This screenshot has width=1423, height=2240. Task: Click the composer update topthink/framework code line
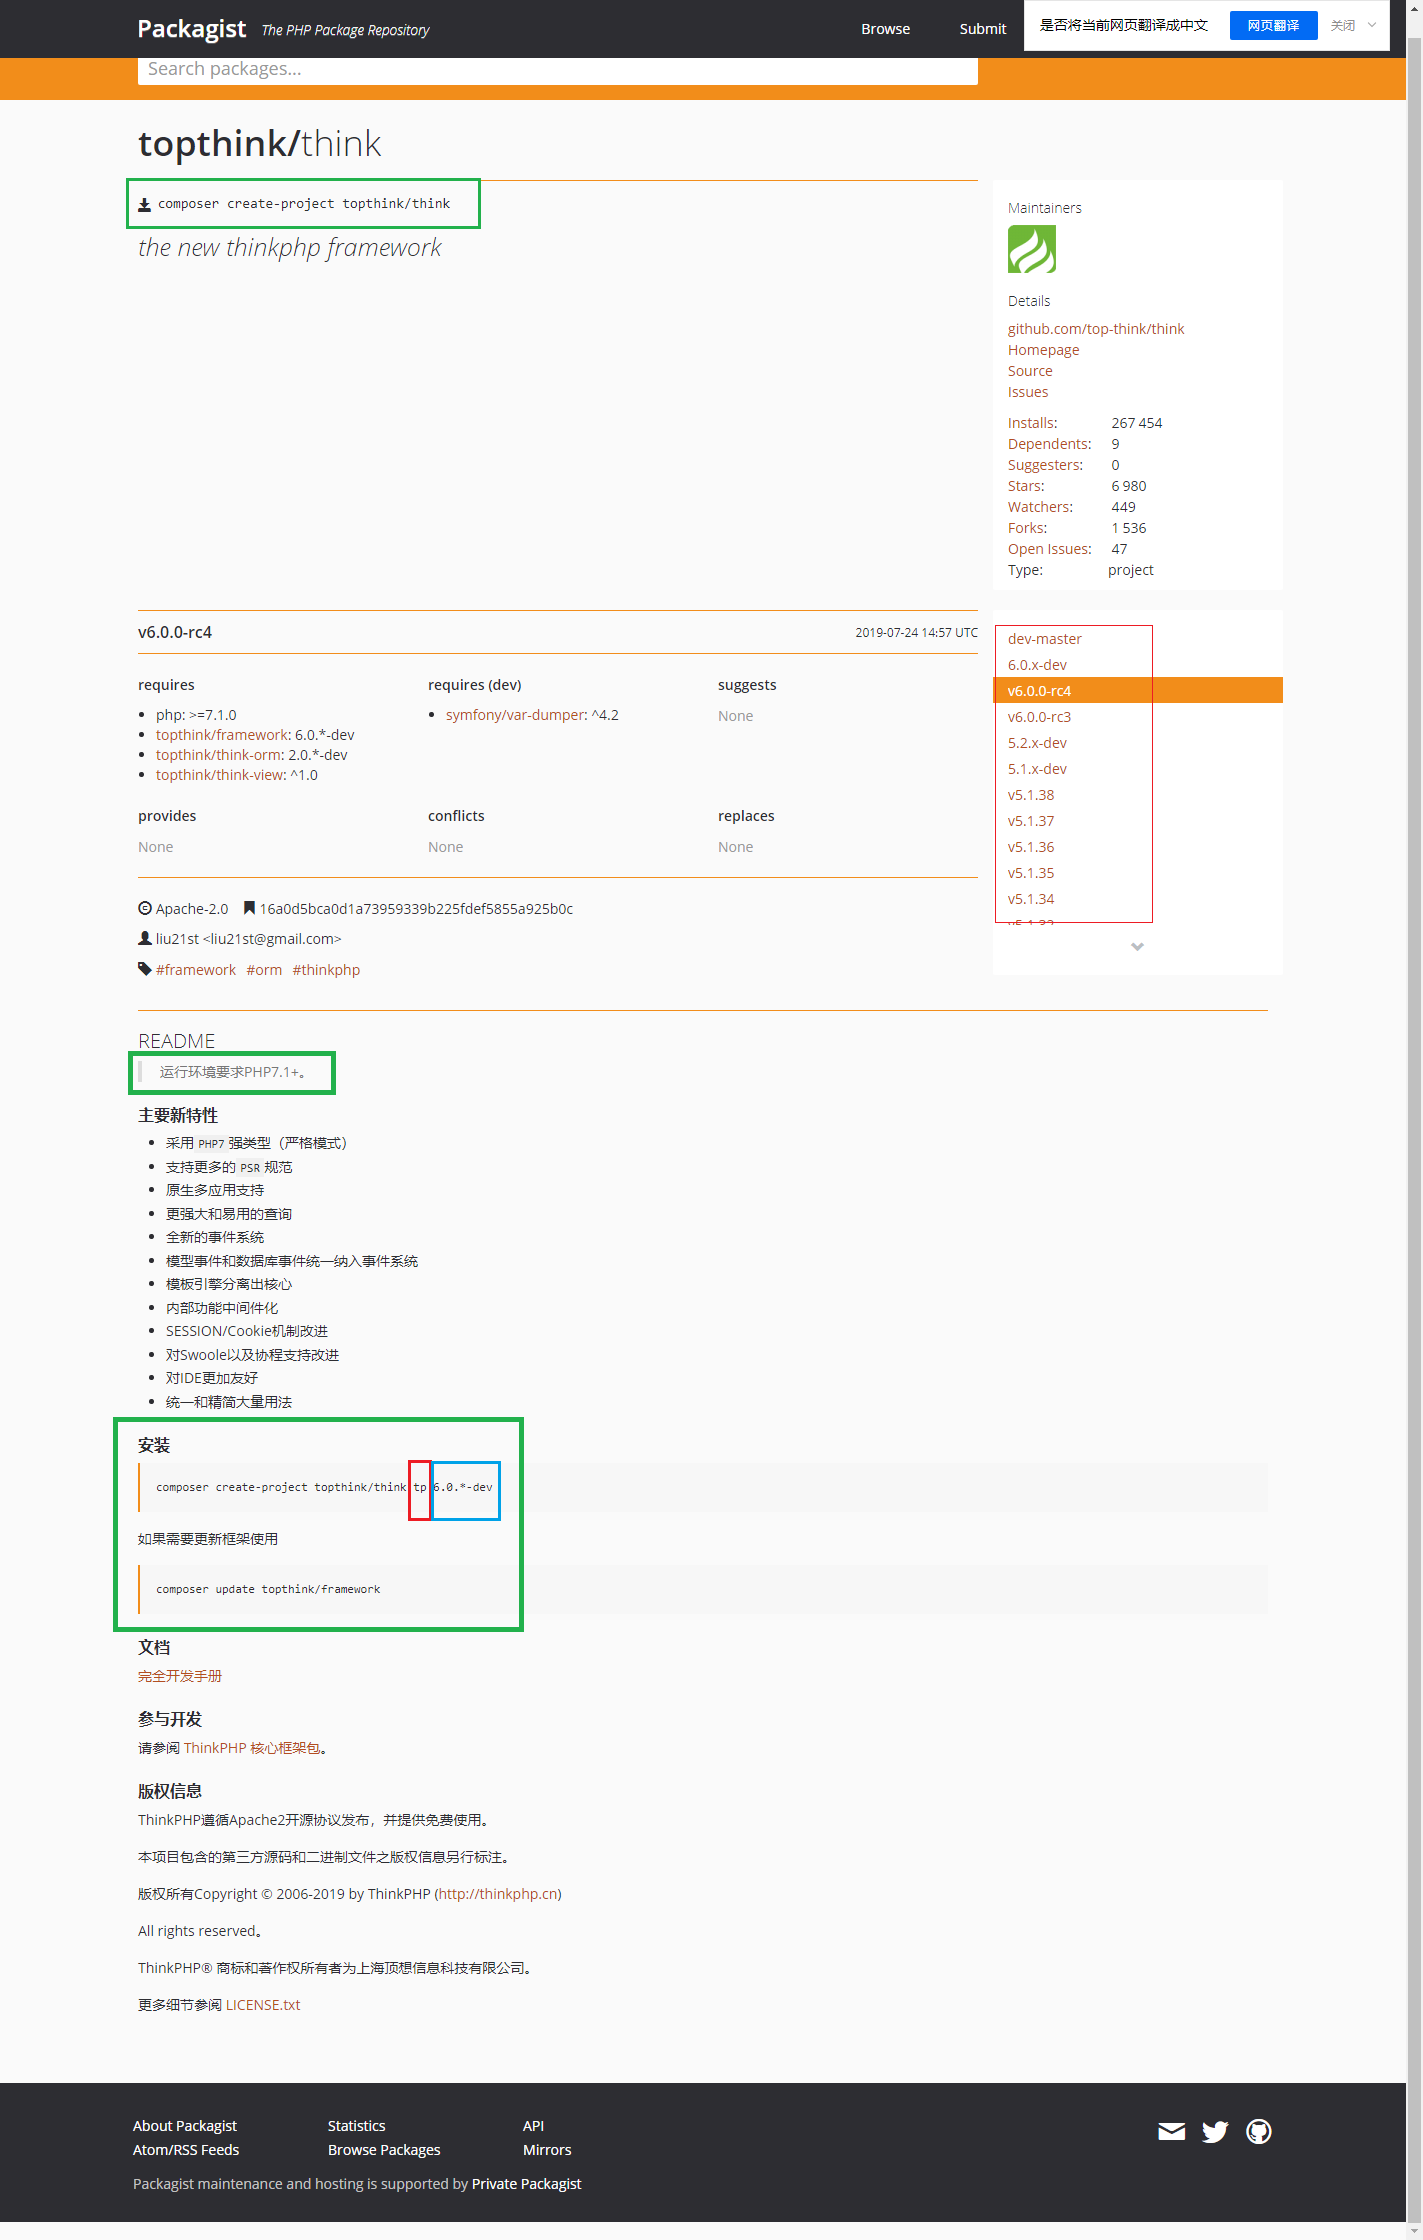tap(268, 1589)
